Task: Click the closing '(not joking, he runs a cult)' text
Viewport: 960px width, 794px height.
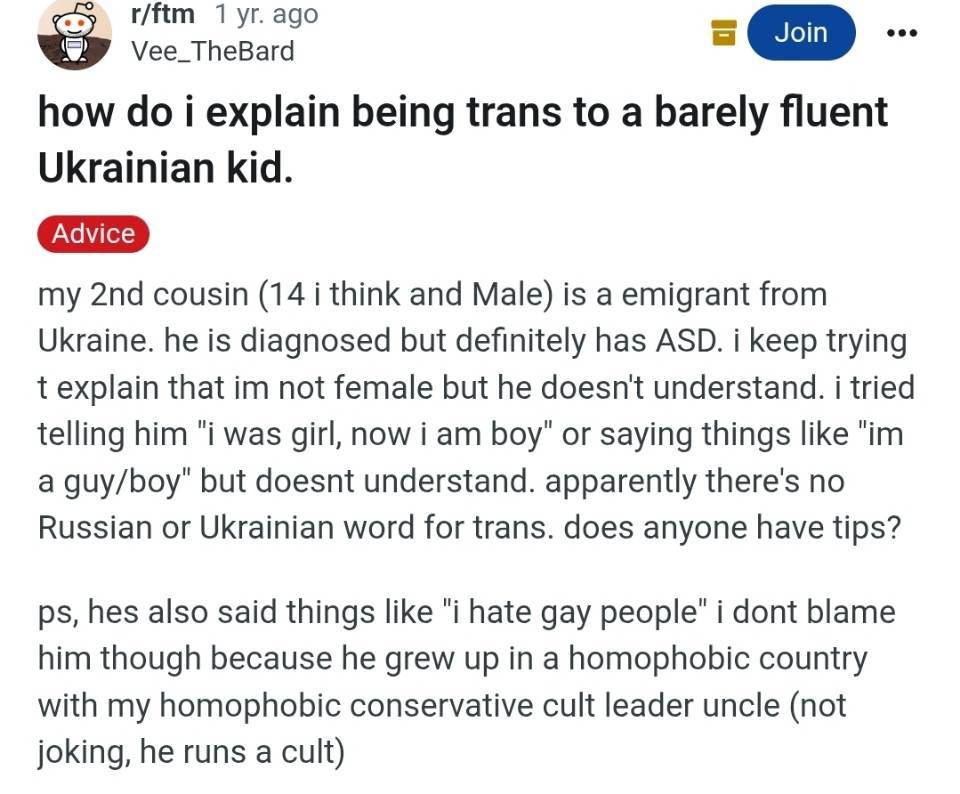Action: [190, 750]
